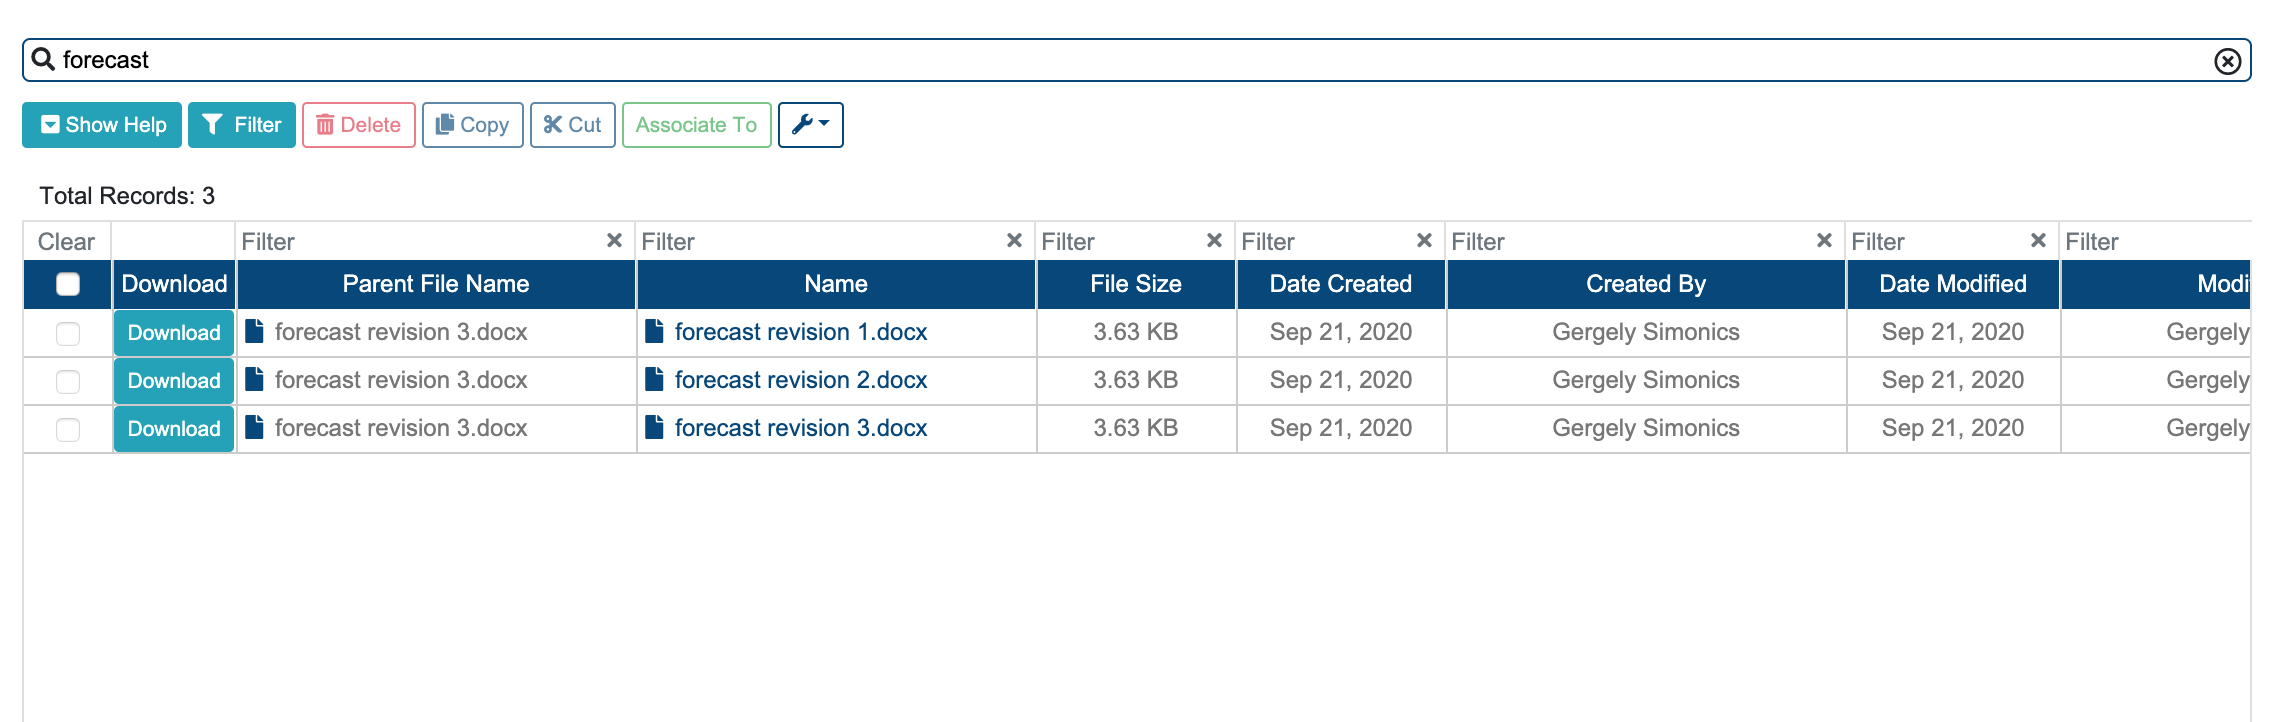Click the Clear filters cell
2270x722 pixels.
[67, 242]
